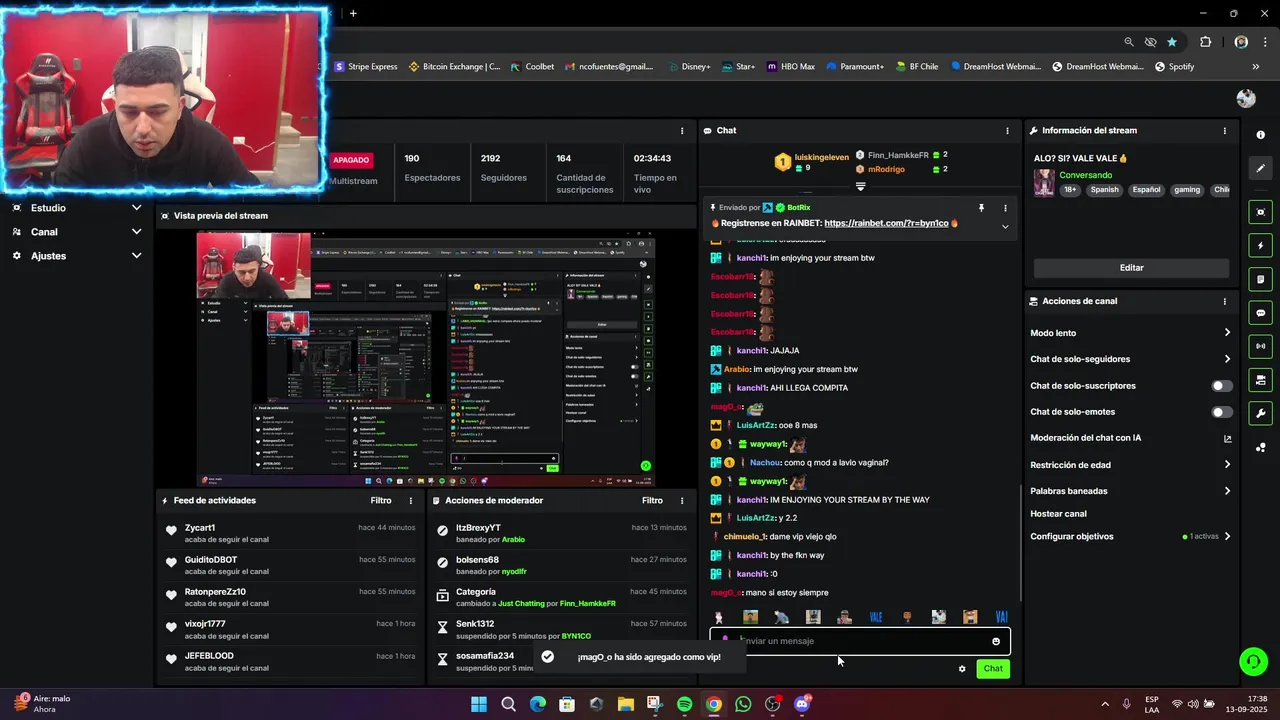Image resolution: width=1280 pixels, height=720 pixels.
Task: Open Disney+ bookmark
Action: [689, 67]
